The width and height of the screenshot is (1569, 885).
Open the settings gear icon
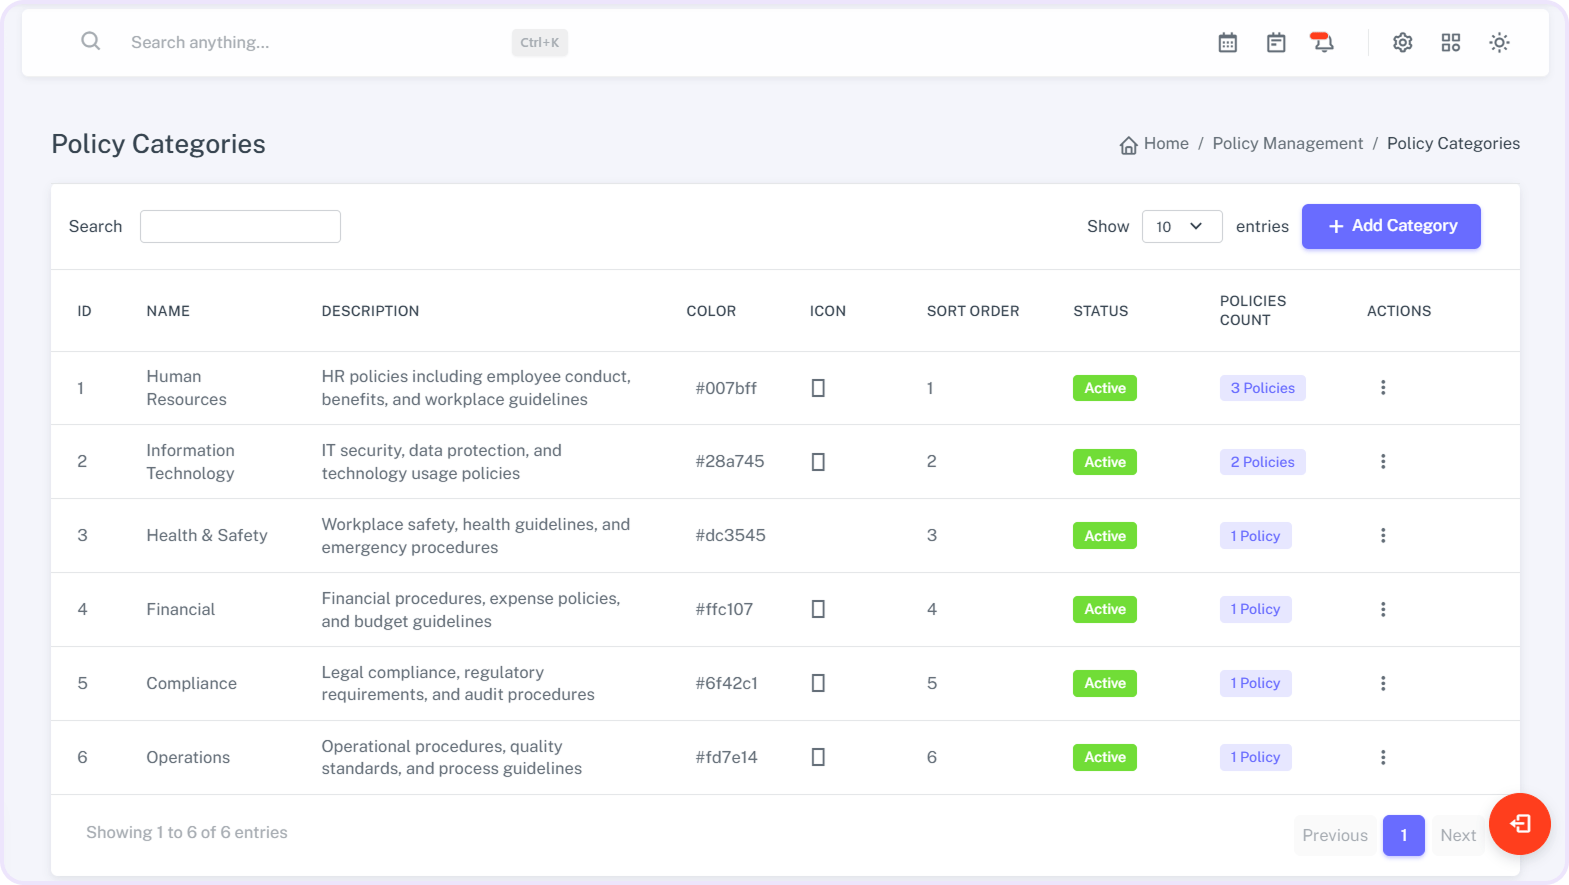1402,43
